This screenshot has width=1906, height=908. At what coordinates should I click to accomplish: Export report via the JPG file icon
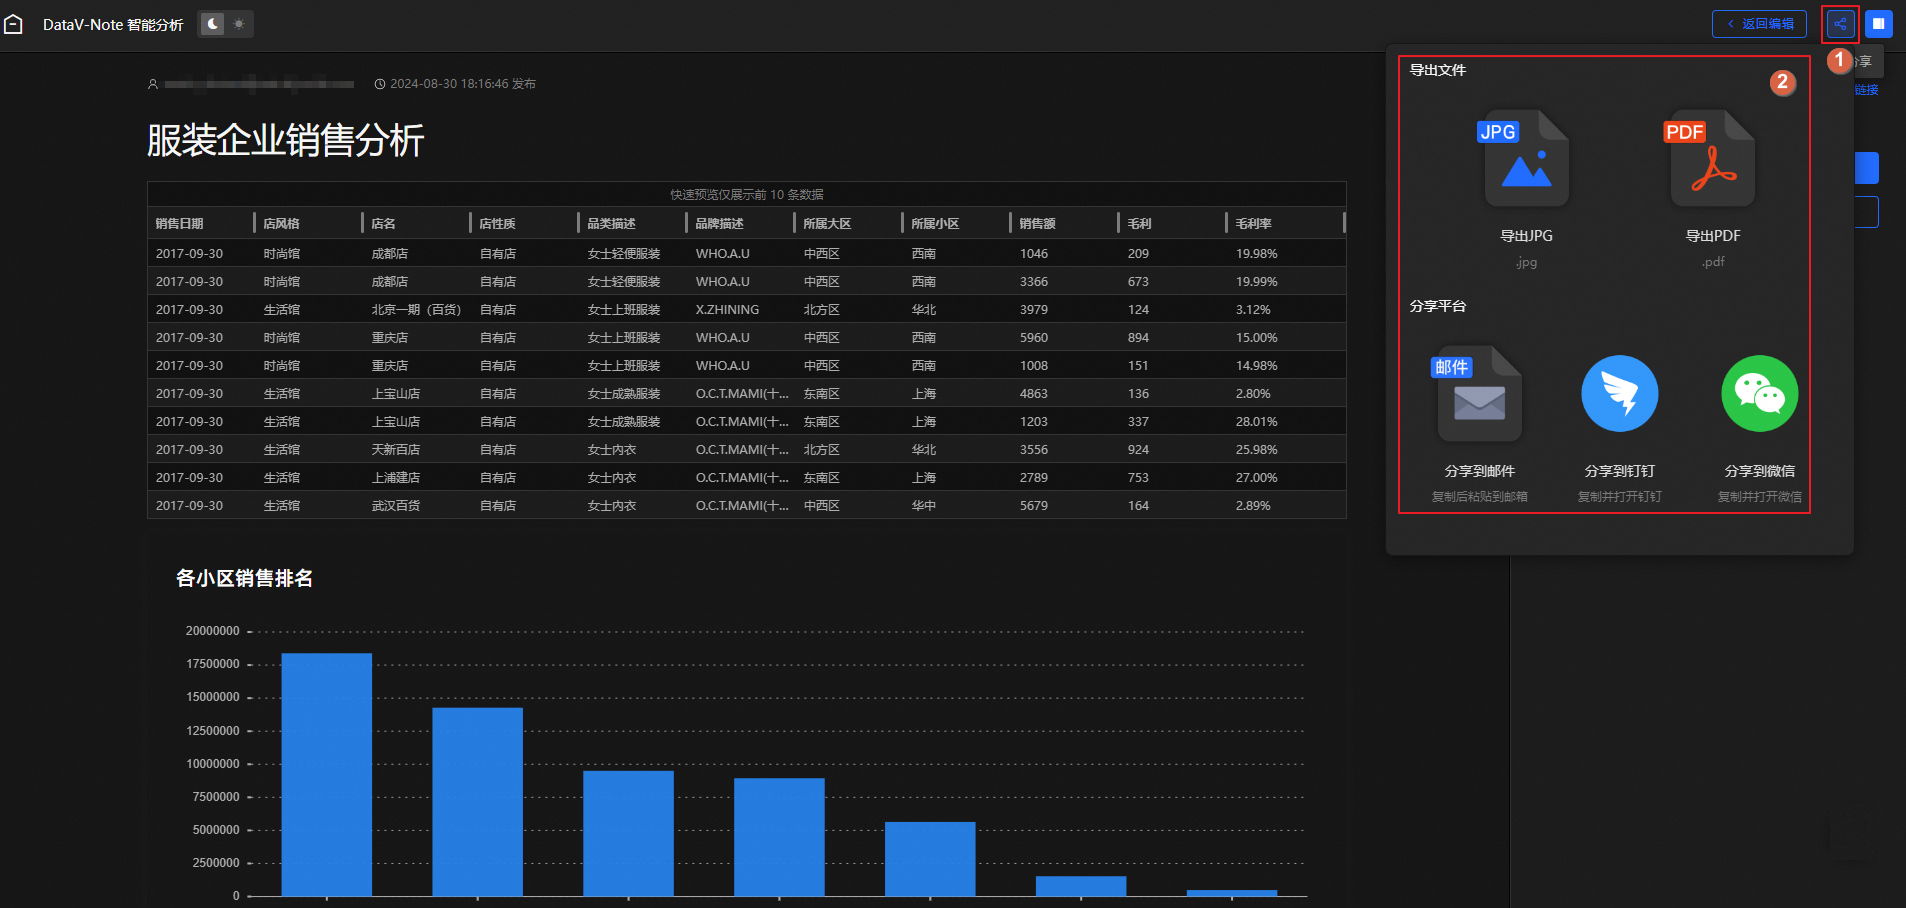pos(1526,159)
